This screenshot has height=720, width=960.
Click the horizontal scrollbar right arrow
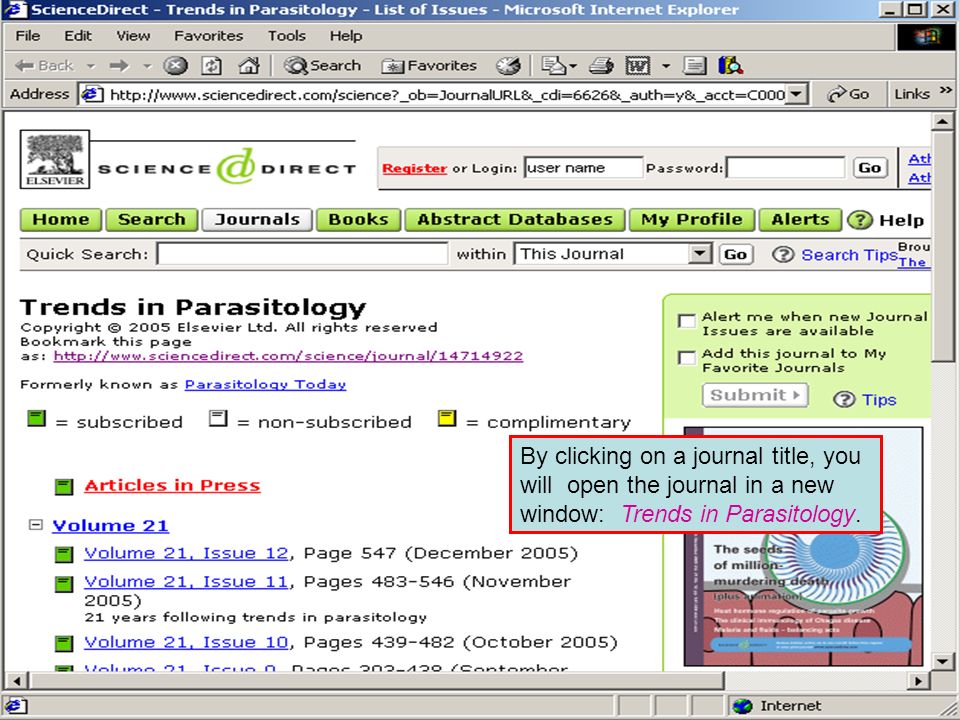click(917, 680)
